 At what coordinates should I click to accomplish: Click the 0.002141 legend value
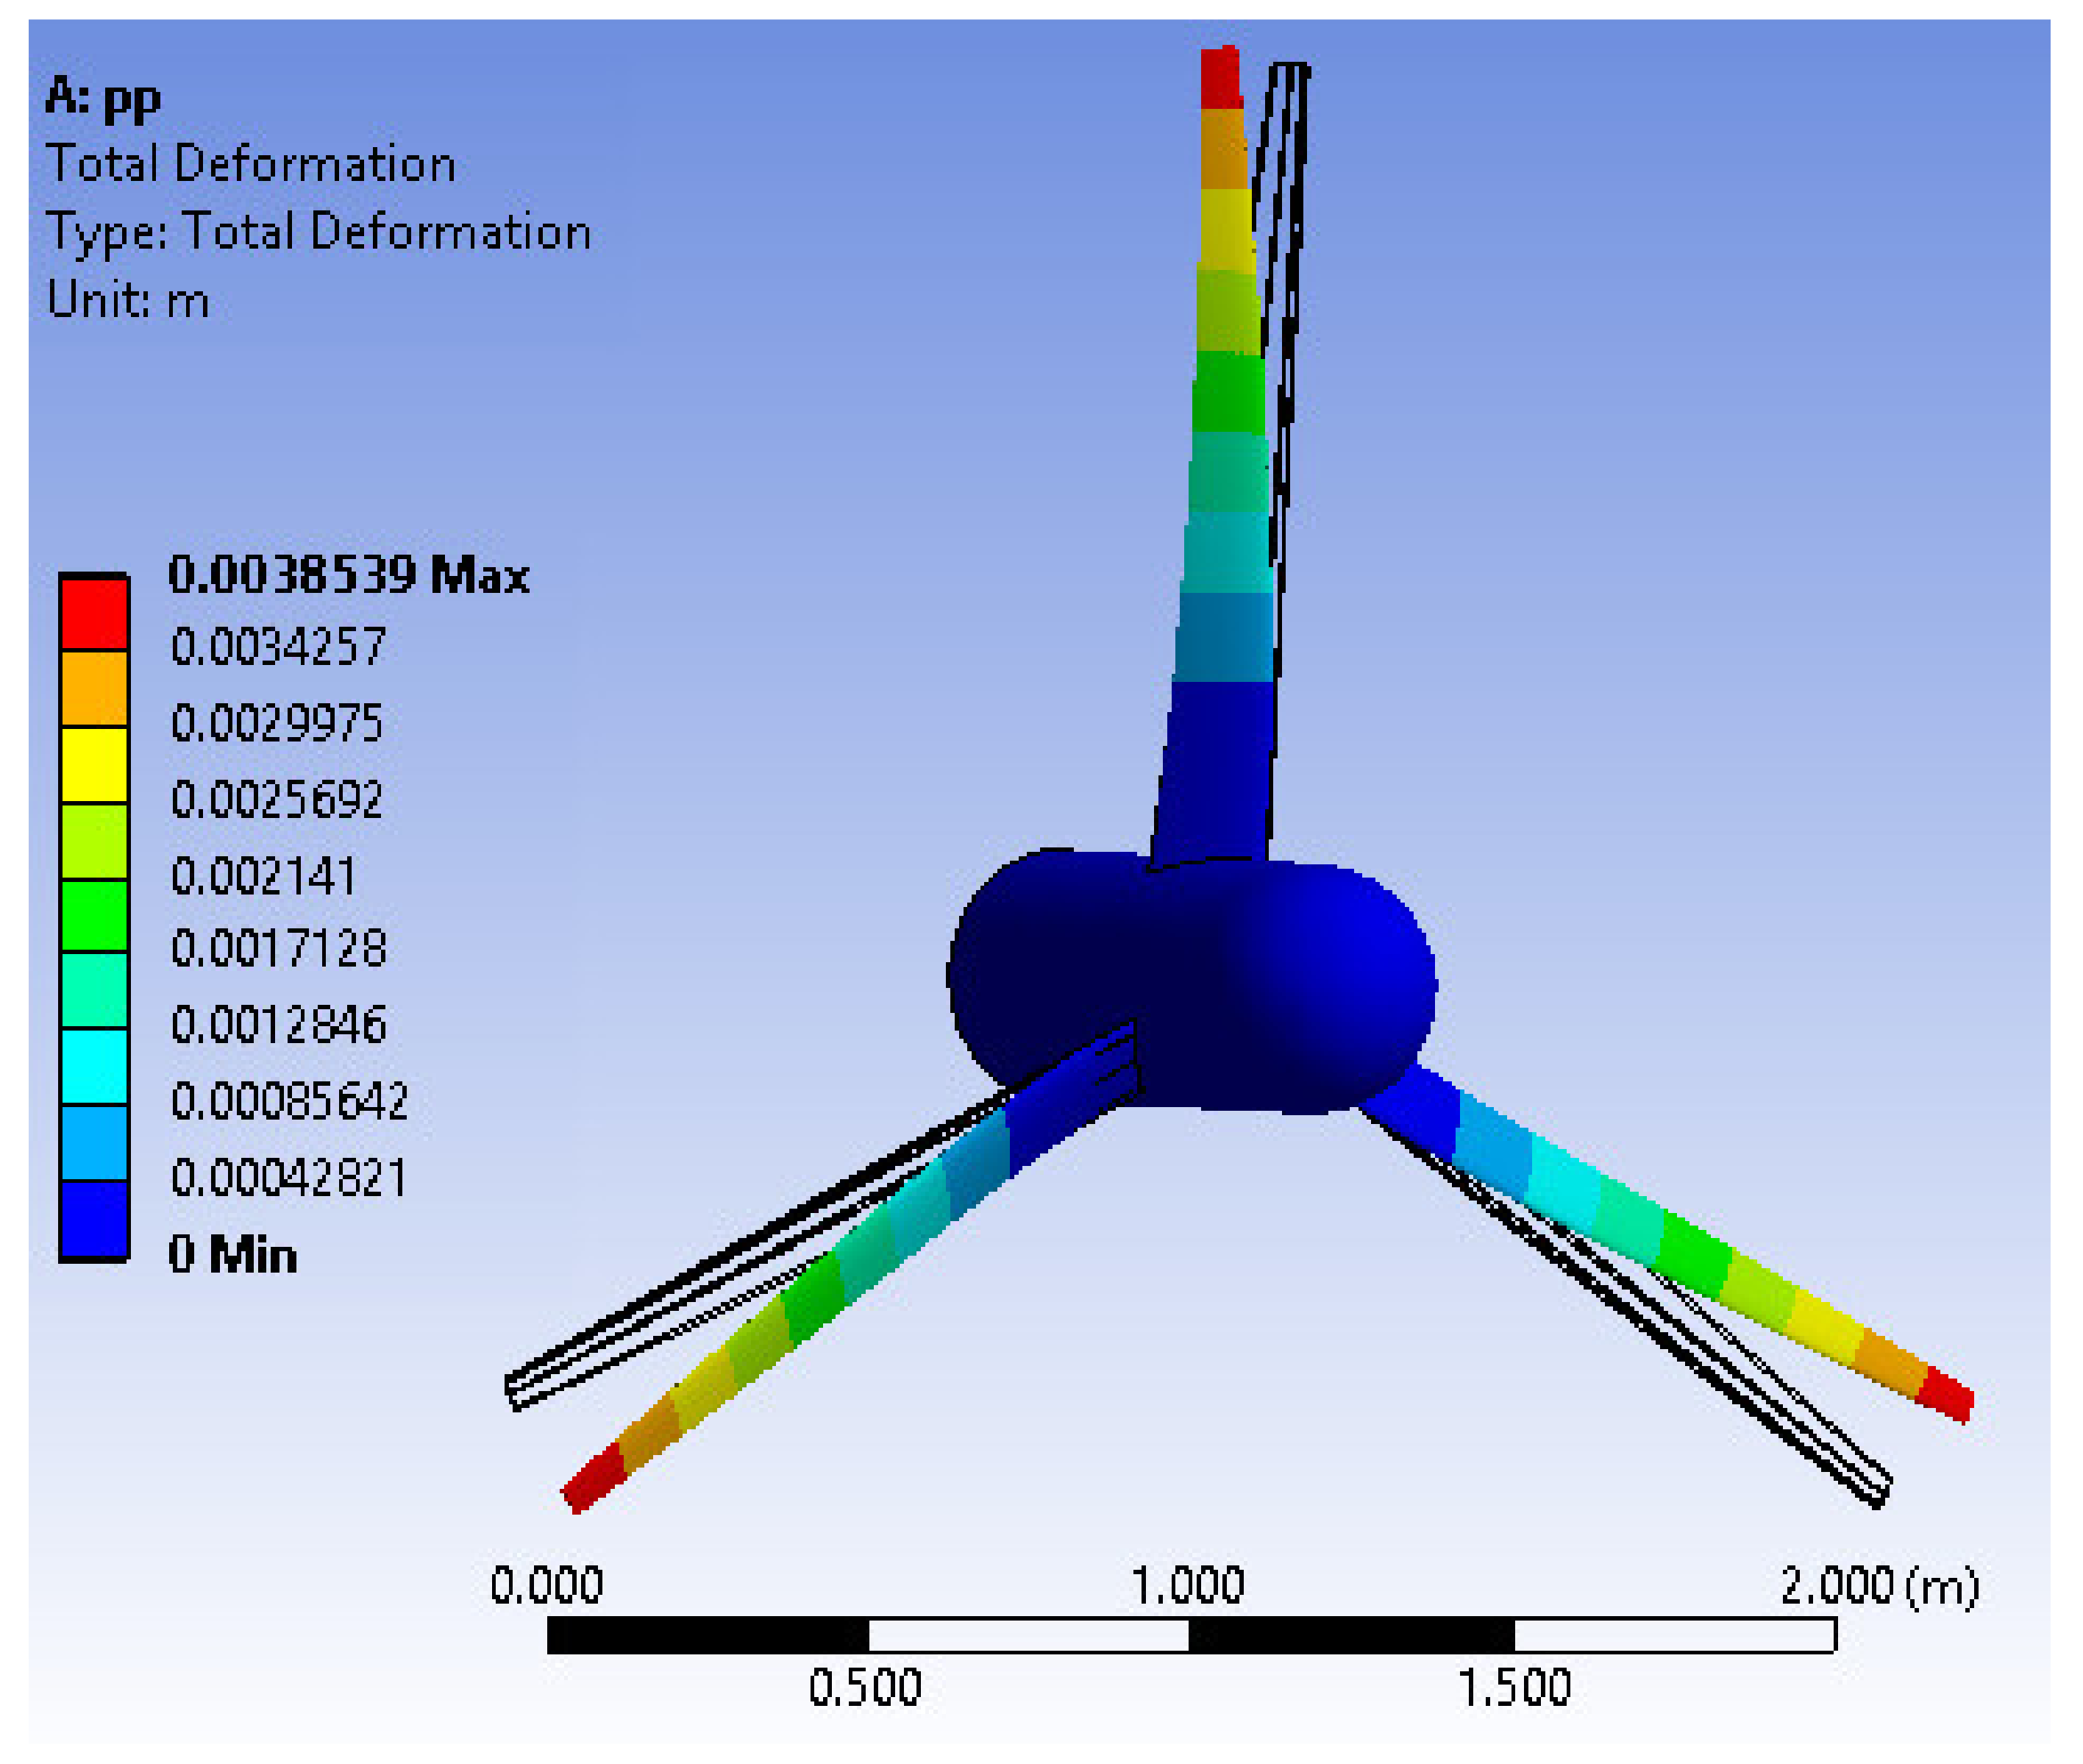click(x=263, y=876)
